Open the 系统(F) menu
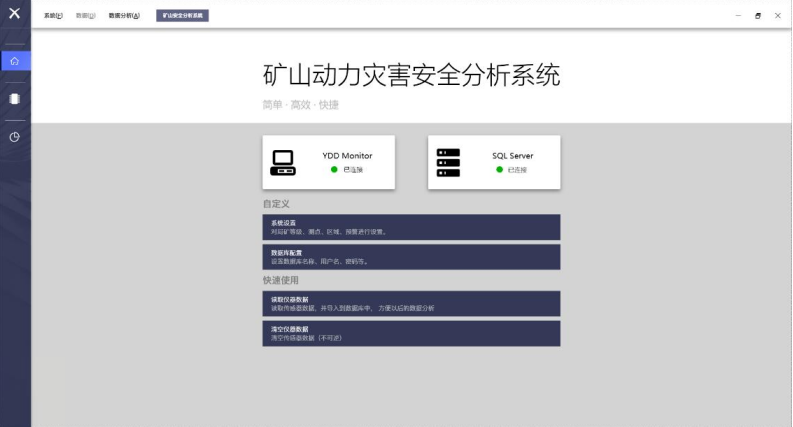This screenshot has height=427, width=793. (x=53, y=16)
